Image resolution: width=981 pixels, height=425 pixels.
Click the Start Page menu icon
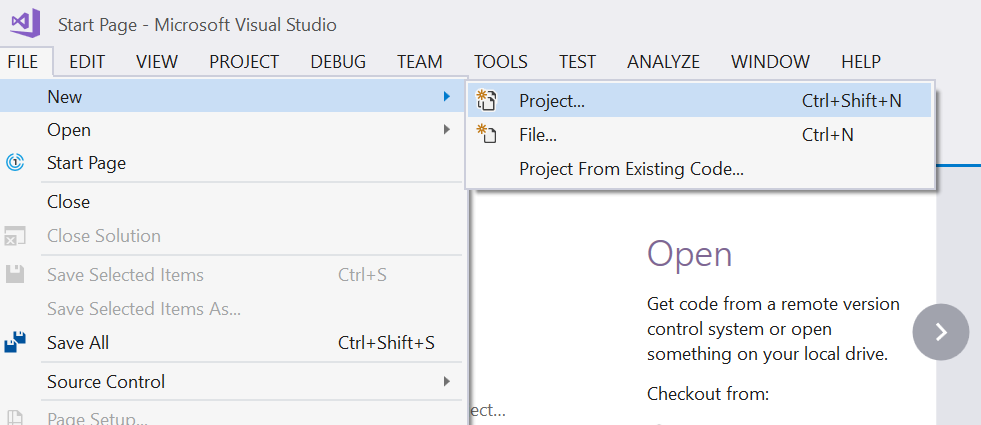(x=15, y=163)
